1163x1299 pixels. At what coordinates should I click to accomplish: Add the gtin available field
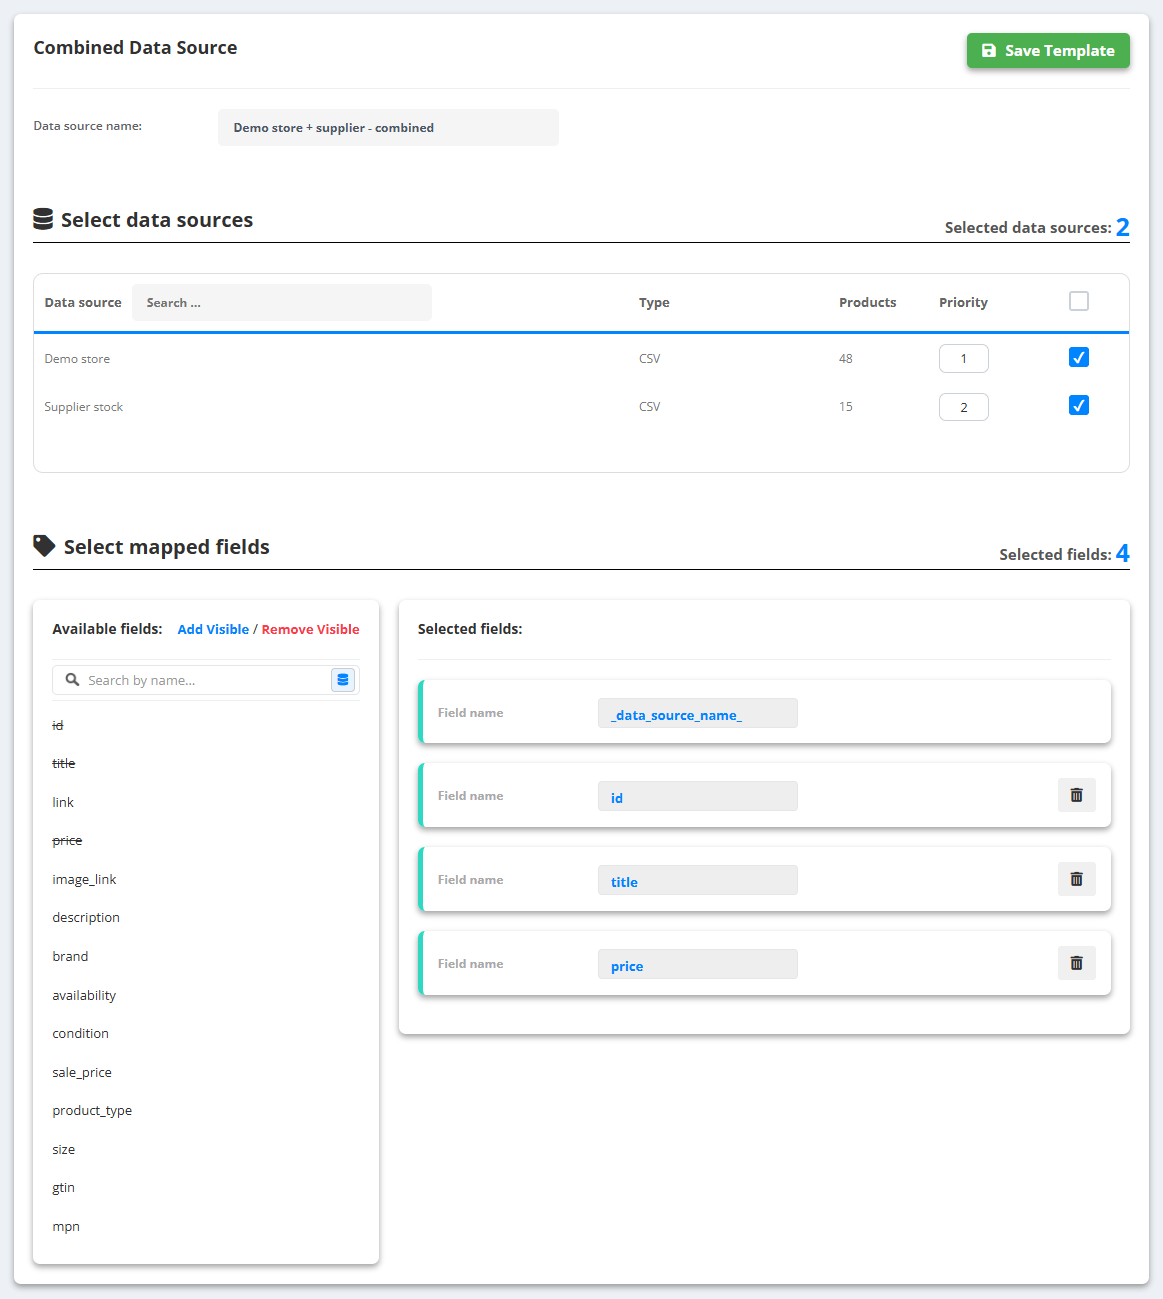click(x=64, y=1187)
